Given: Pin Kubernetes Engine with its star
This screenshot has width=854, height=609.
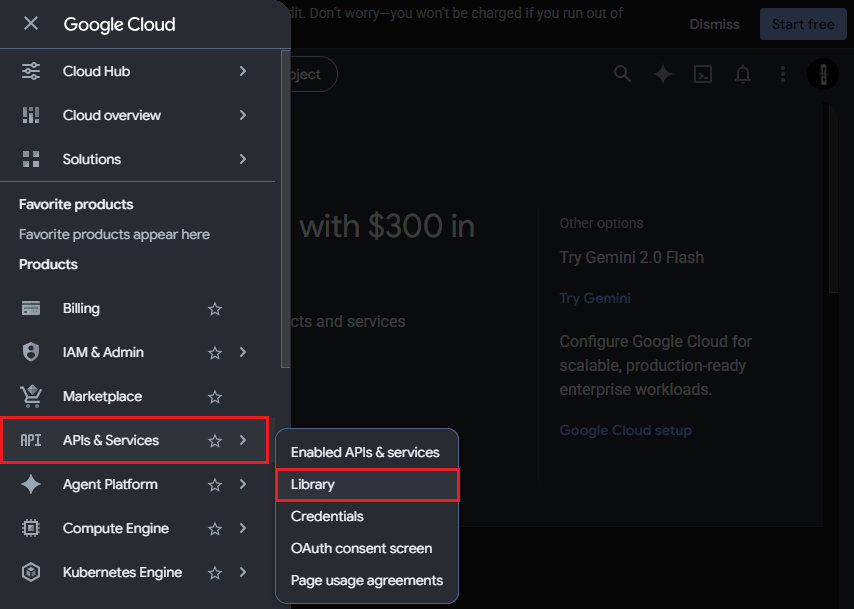Looking at the screenshot, I should tap(215, 573).
